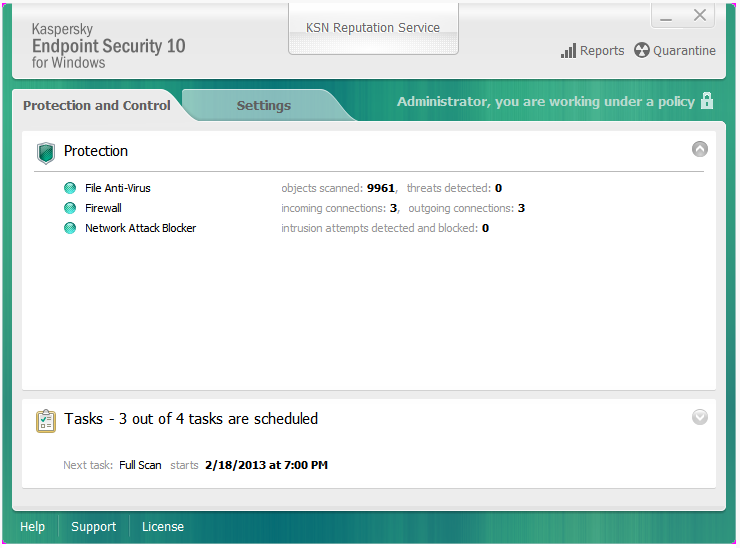The height and width of the screenshot is (548, 740).
Task: Click the Administrator policy notice text
Action: [546, 102]
